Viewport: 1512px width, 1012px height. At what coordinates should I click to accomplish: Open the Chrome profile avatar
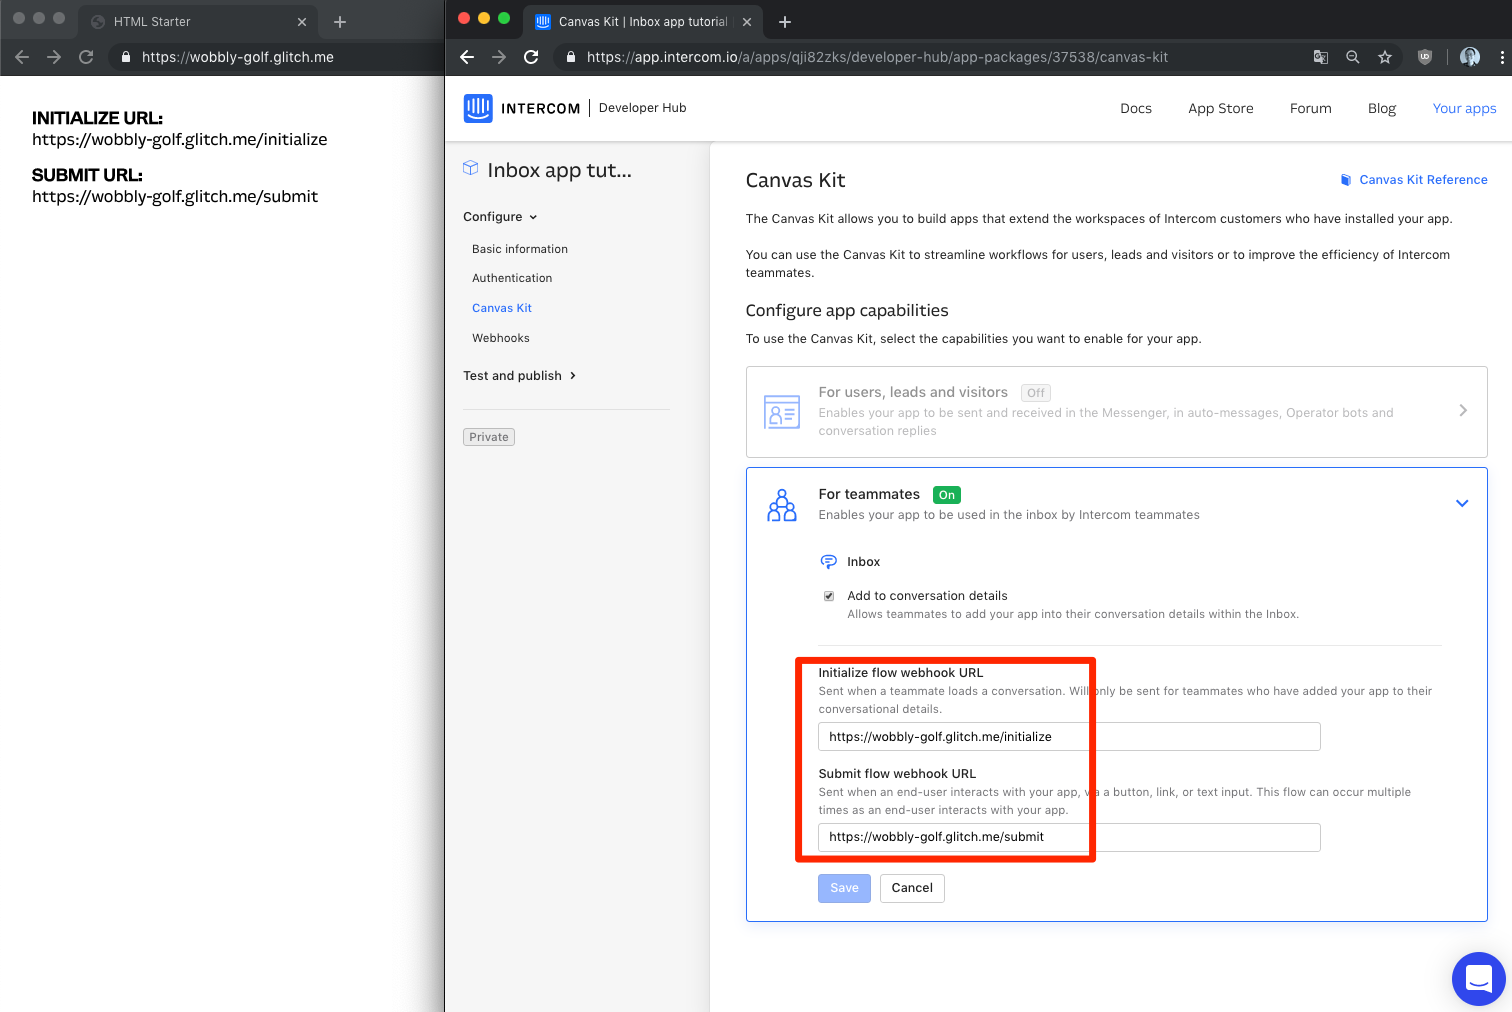[x=1469, y=57]
